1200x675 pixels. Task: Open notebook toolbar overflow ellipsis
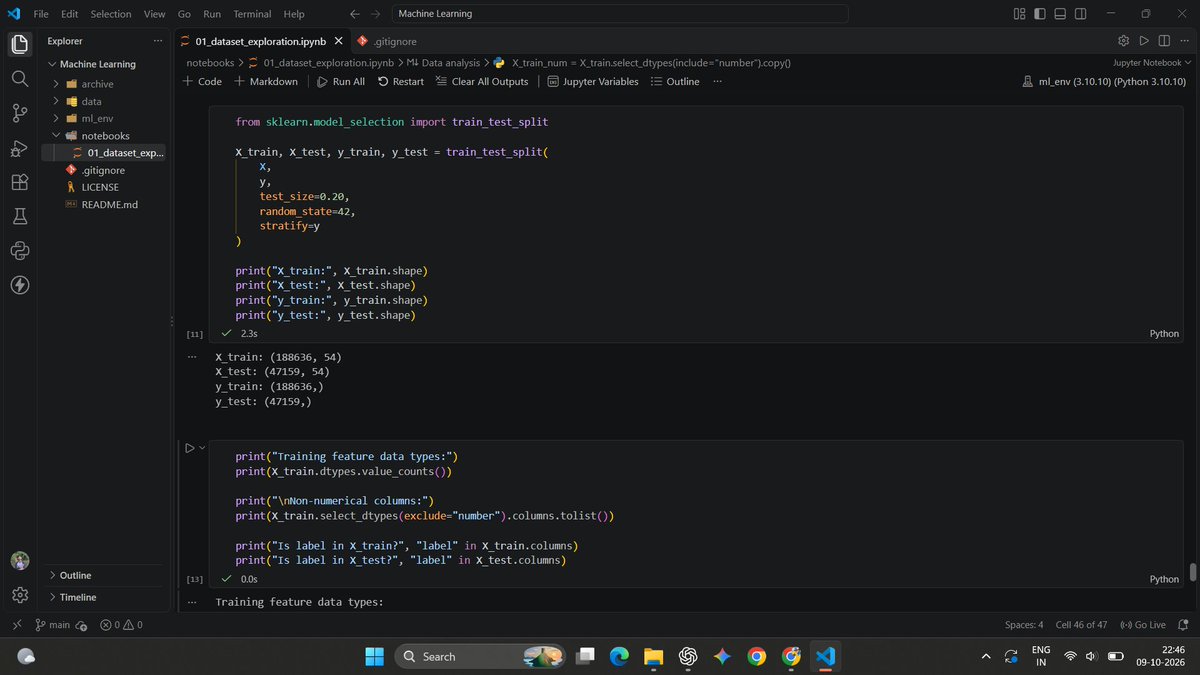pyautogui.click(x=717, y=81)
